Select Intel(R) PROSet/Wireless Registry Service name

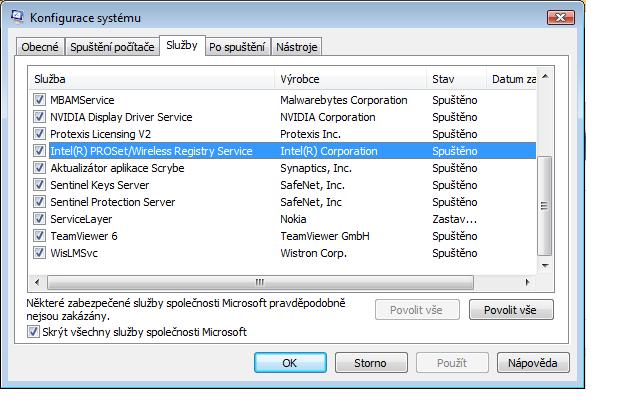151,151
